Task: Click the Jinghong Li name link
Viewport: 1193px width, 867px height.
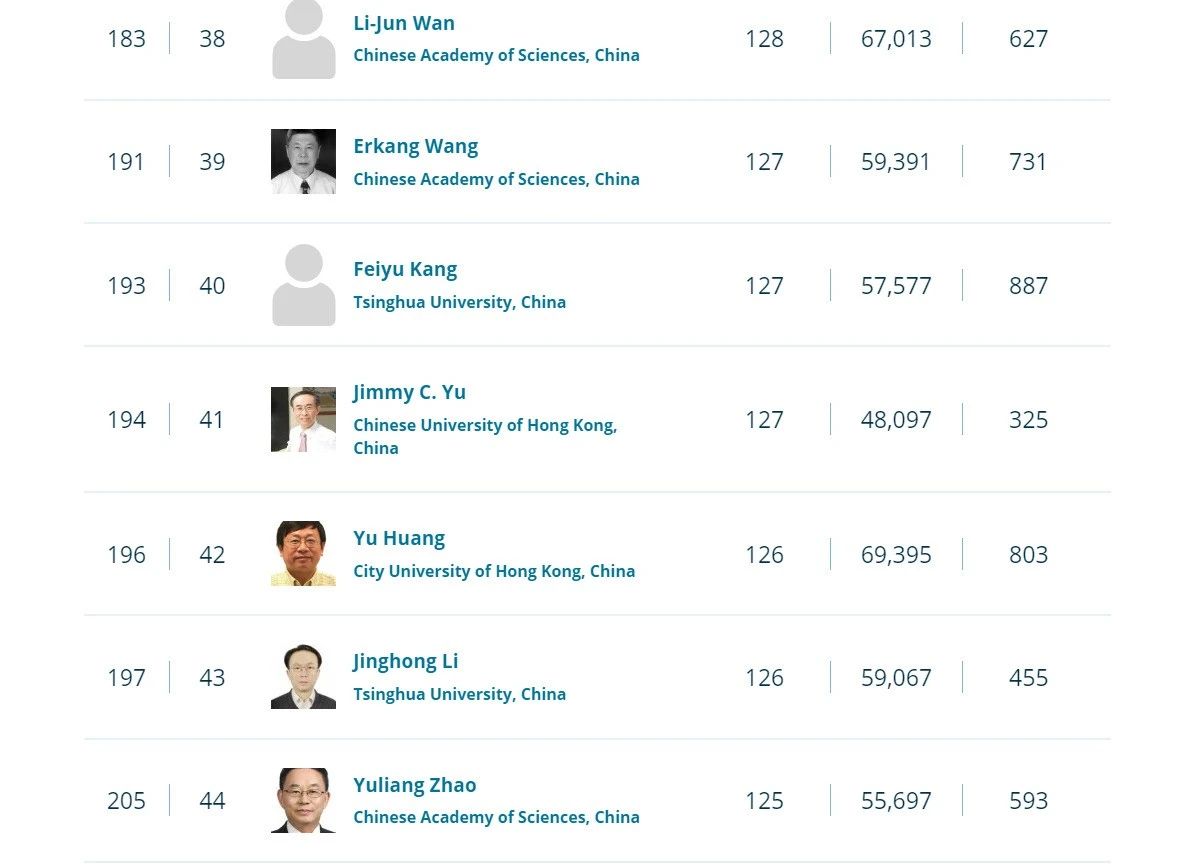Action: (x=406, y=662)
